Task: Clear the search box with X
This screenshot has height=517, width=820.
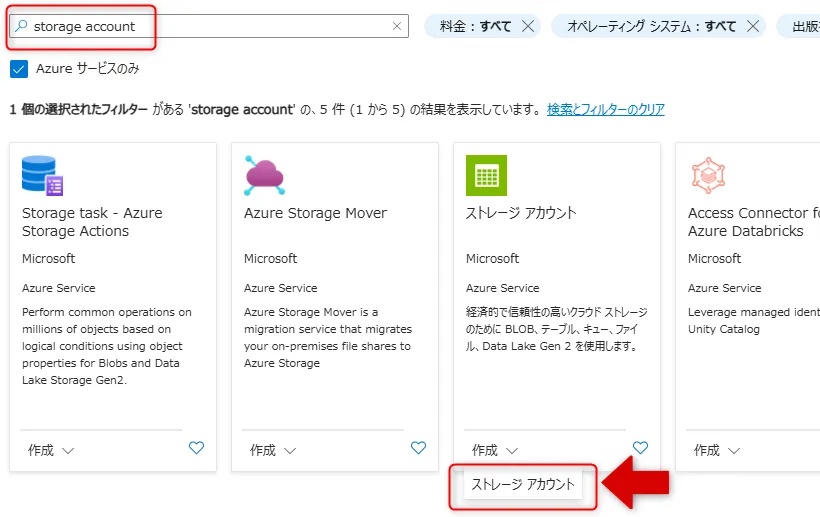Action: [397, 26]
